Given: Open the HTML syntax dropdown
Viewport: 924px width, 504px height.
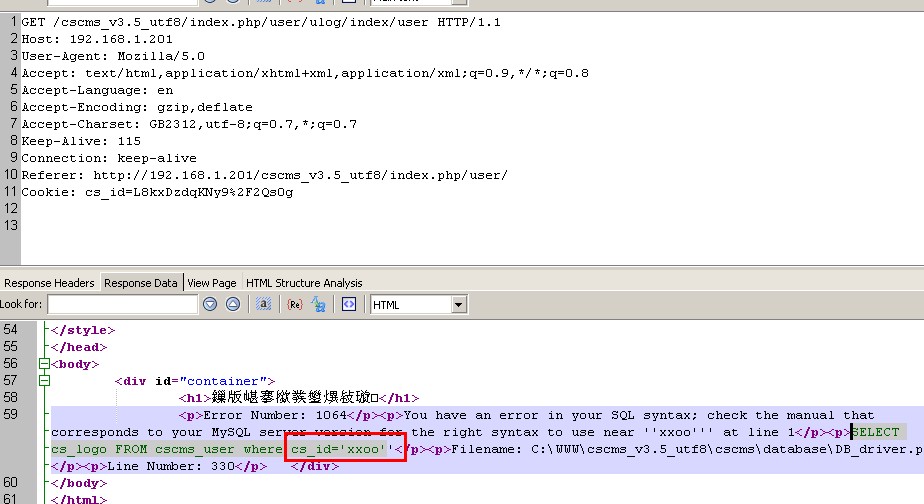Looking at the screenshot, I should click(459, 304).
